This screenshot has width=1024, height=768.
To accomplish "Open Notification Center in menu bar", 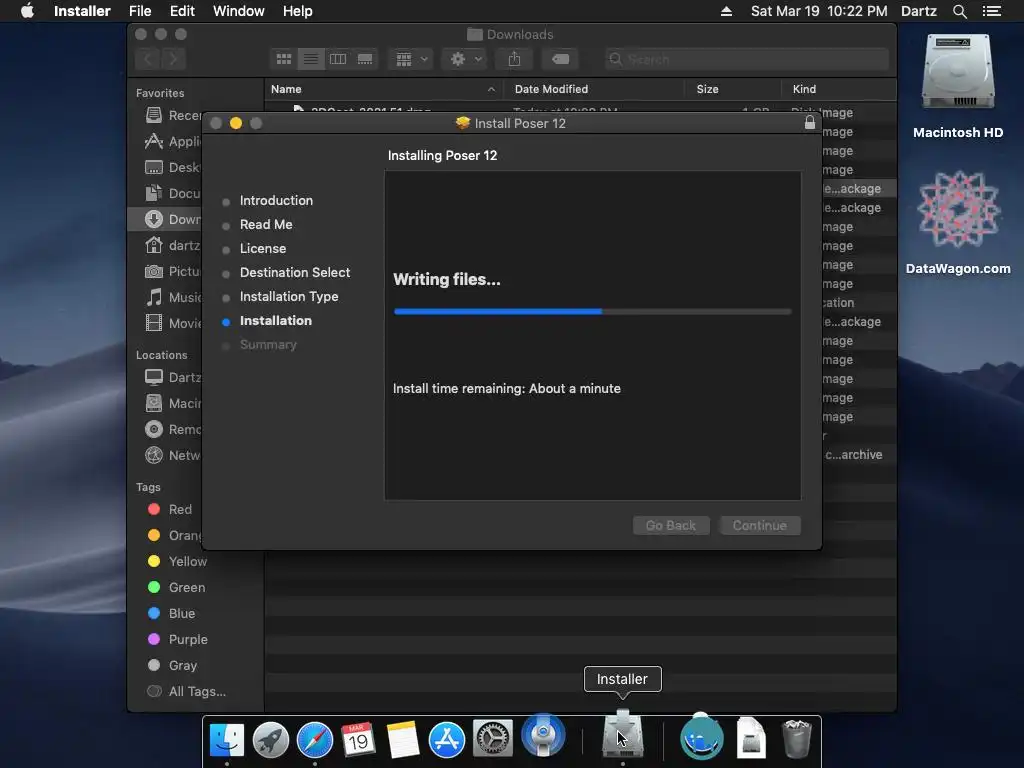I will pyautogui.click(x=992, y=11).
